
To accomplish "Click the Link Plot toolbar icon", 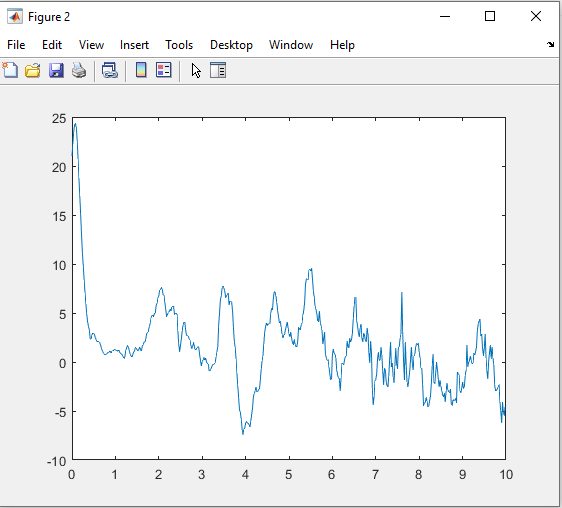I will (110, 70).
